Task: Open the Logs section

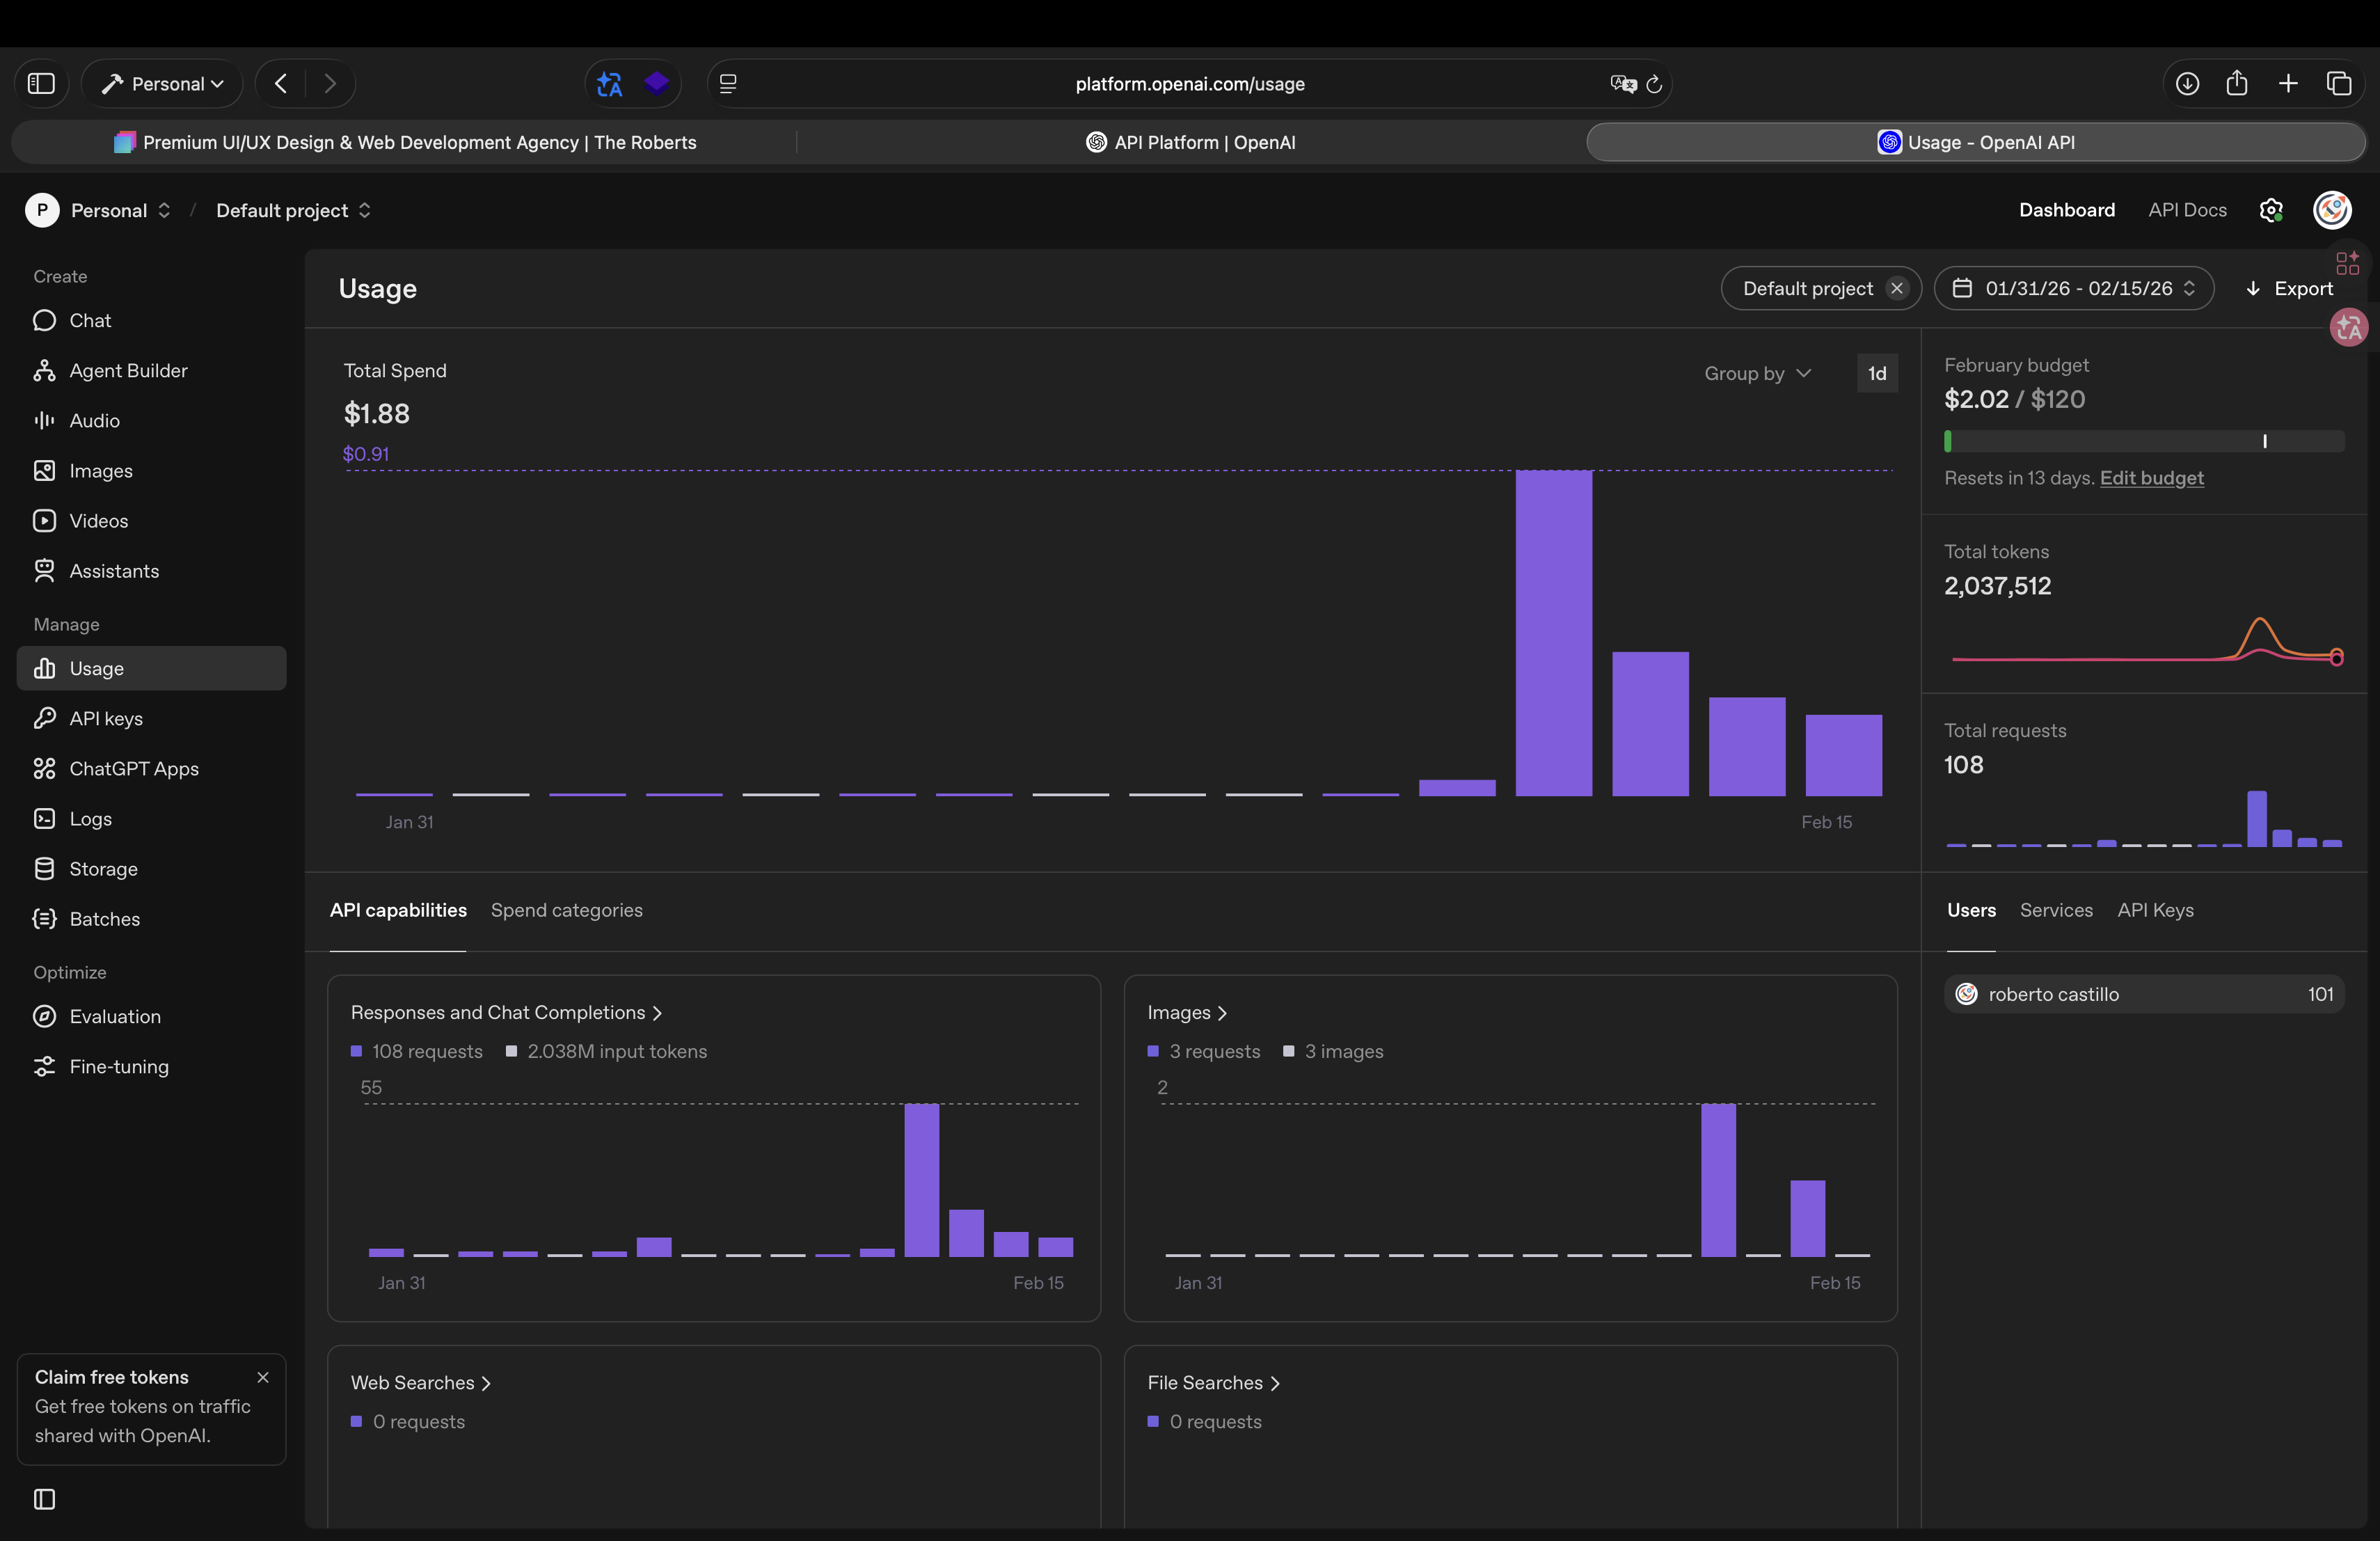Action: pyautogui.click(x=90, y=818)
